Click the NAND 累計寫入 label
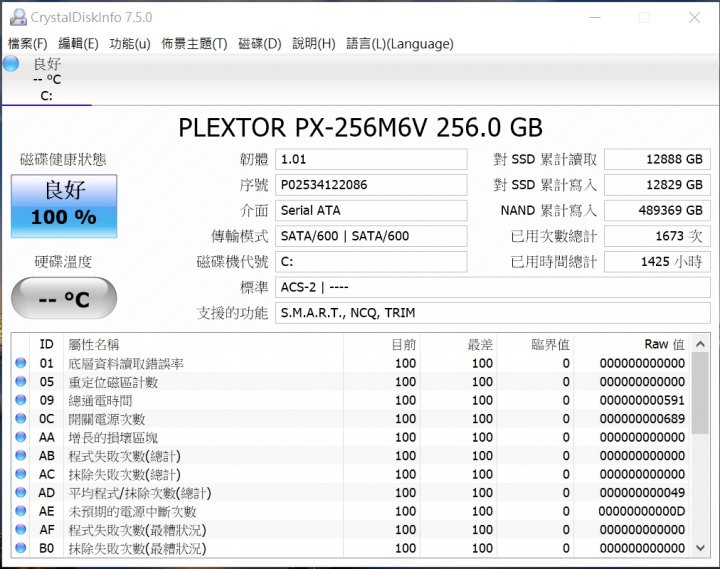720x569 pixels. point(549,210)
